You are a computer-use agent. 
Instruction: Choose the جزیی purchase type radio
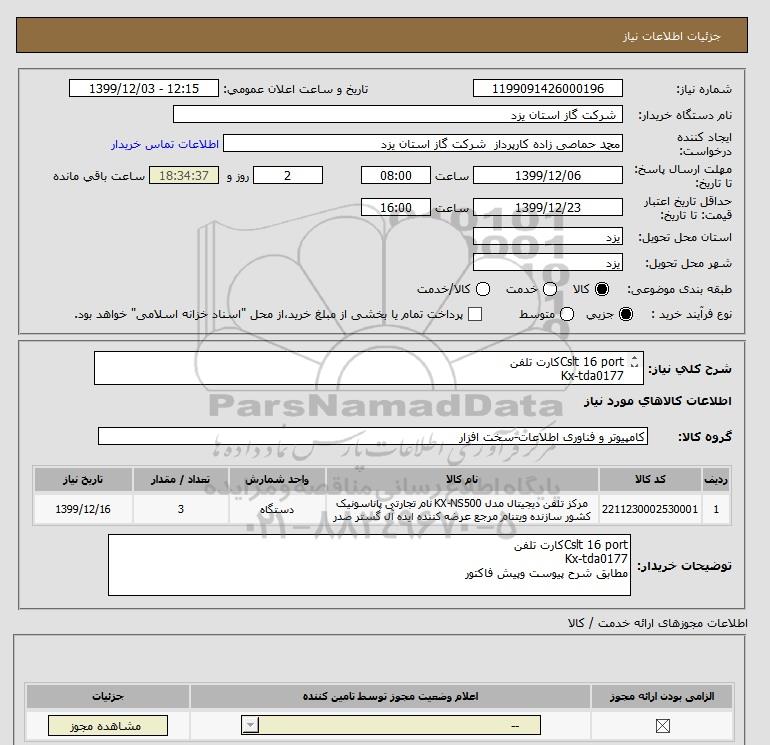(x=626, y=314)
